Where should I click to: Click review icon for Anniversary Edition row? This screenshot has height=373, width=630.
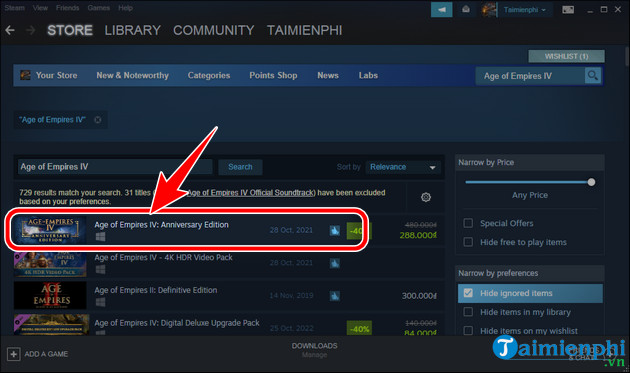pos(335,230)
